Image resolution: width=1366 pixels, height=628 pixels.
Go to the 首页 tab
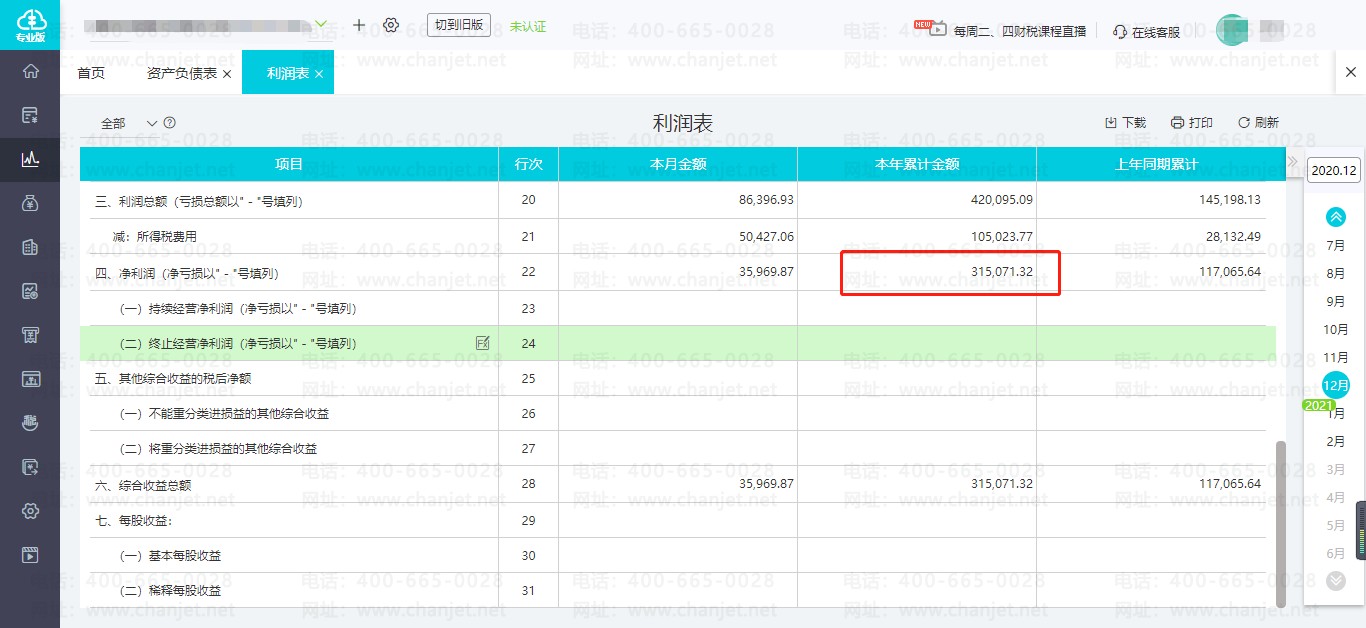(91, 73)
